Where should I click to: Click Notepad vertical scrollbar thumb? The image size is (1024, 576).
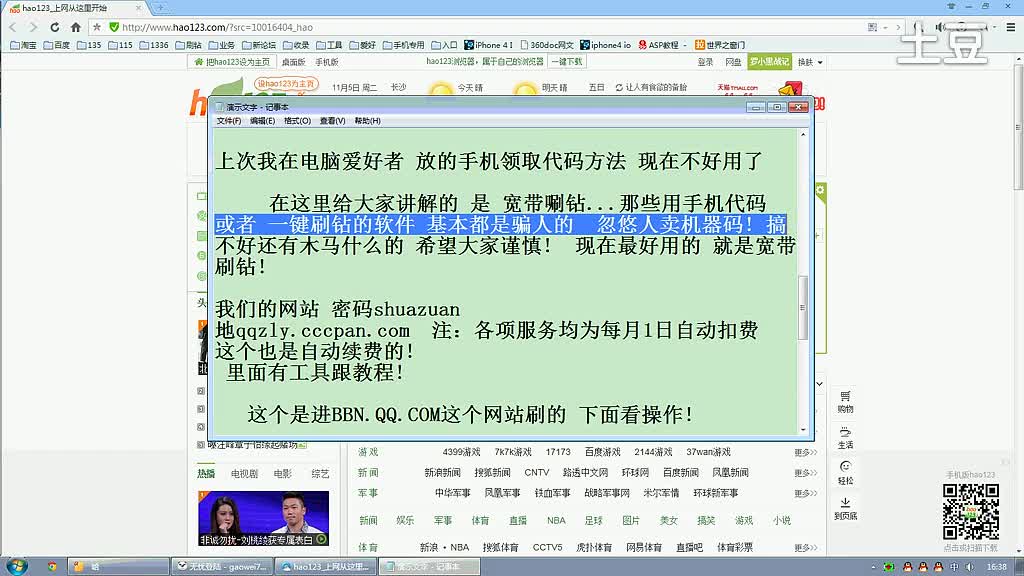pos(803,308)
